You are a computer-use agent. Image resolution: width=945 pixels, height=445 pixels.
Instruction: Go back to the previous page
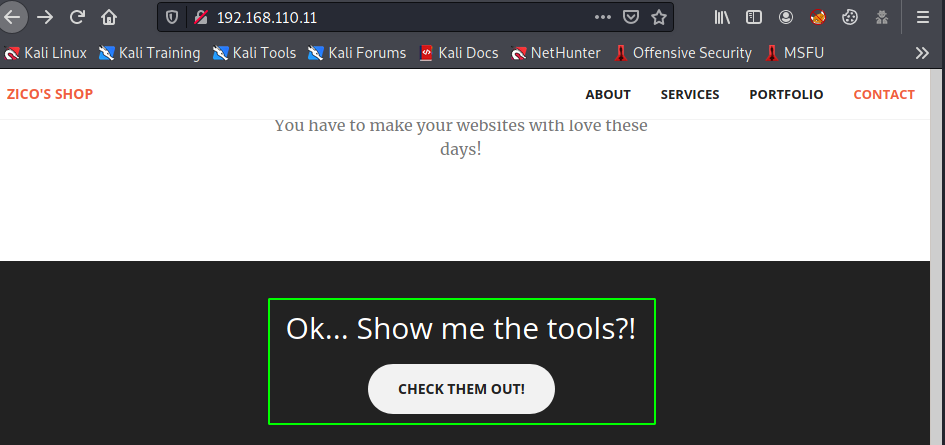13,17
